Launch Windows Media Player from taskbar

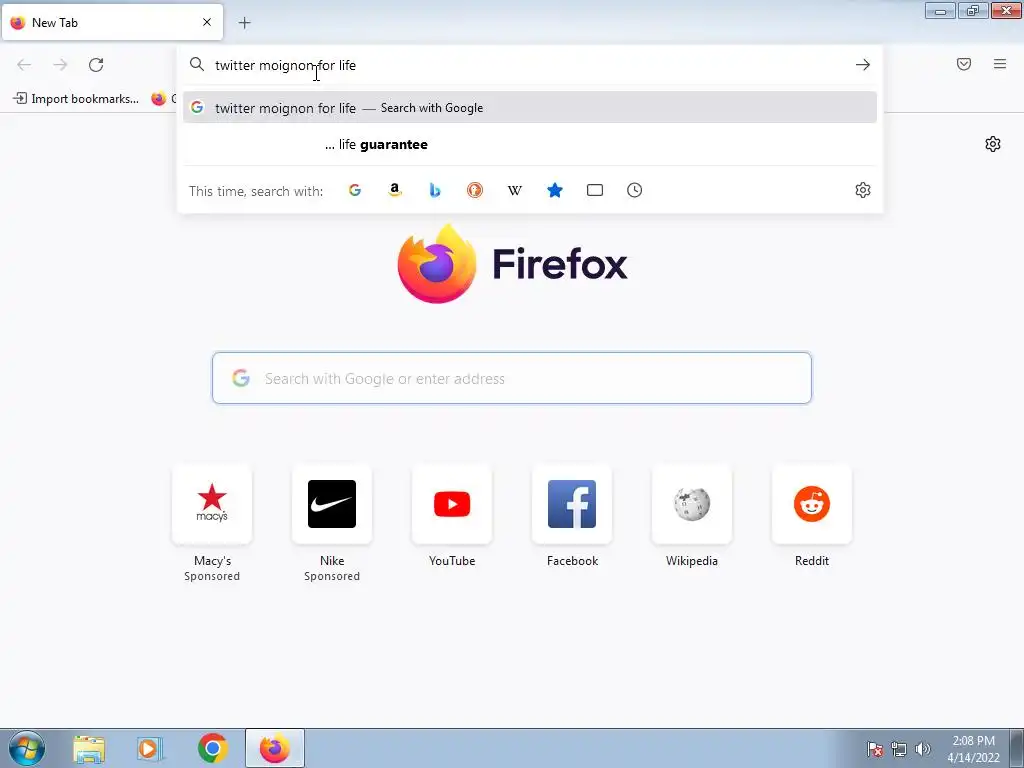pyautogui.click(x=150, y=749)
